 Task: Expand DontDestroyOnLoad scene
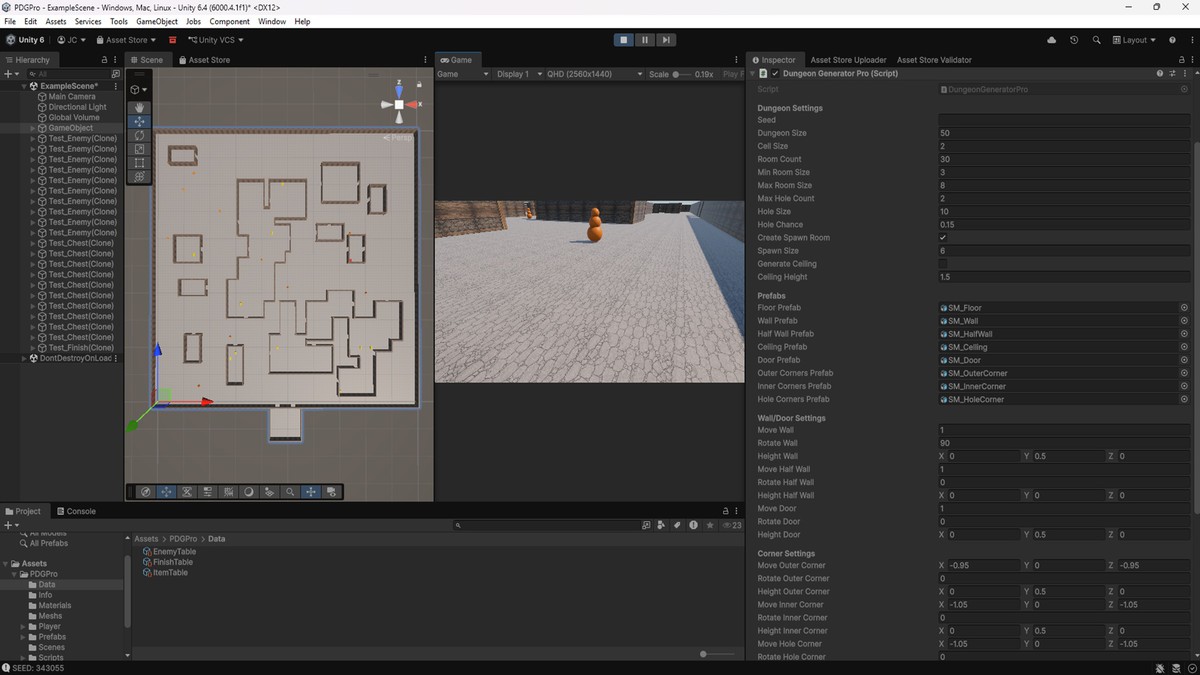coord(24,358)
